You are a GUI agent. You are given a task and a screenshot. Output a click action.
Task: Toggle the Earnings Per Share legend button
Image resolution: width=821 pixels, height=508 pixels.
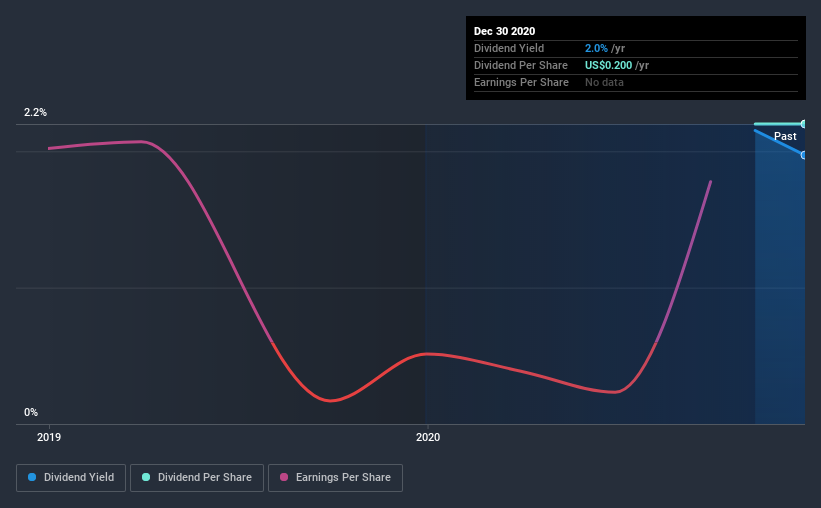point(335,478)
